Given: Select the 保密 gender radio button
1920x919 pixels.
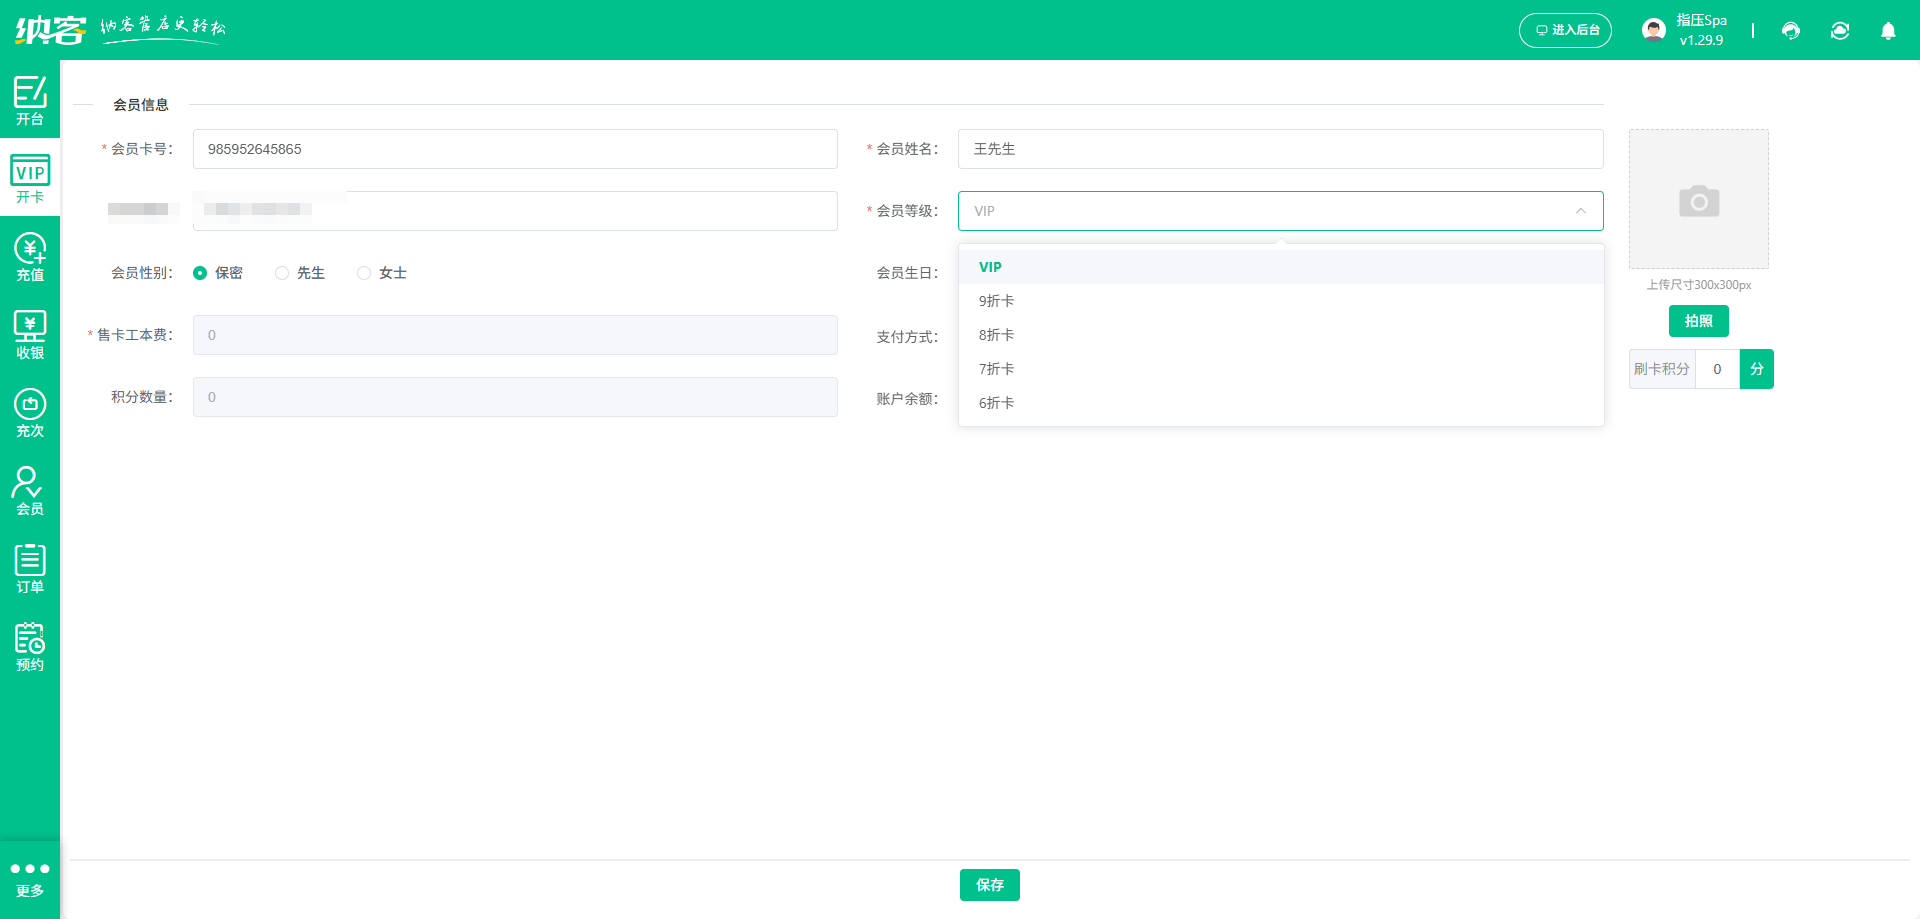Looking at the screenshot, I should pos(200,273).
